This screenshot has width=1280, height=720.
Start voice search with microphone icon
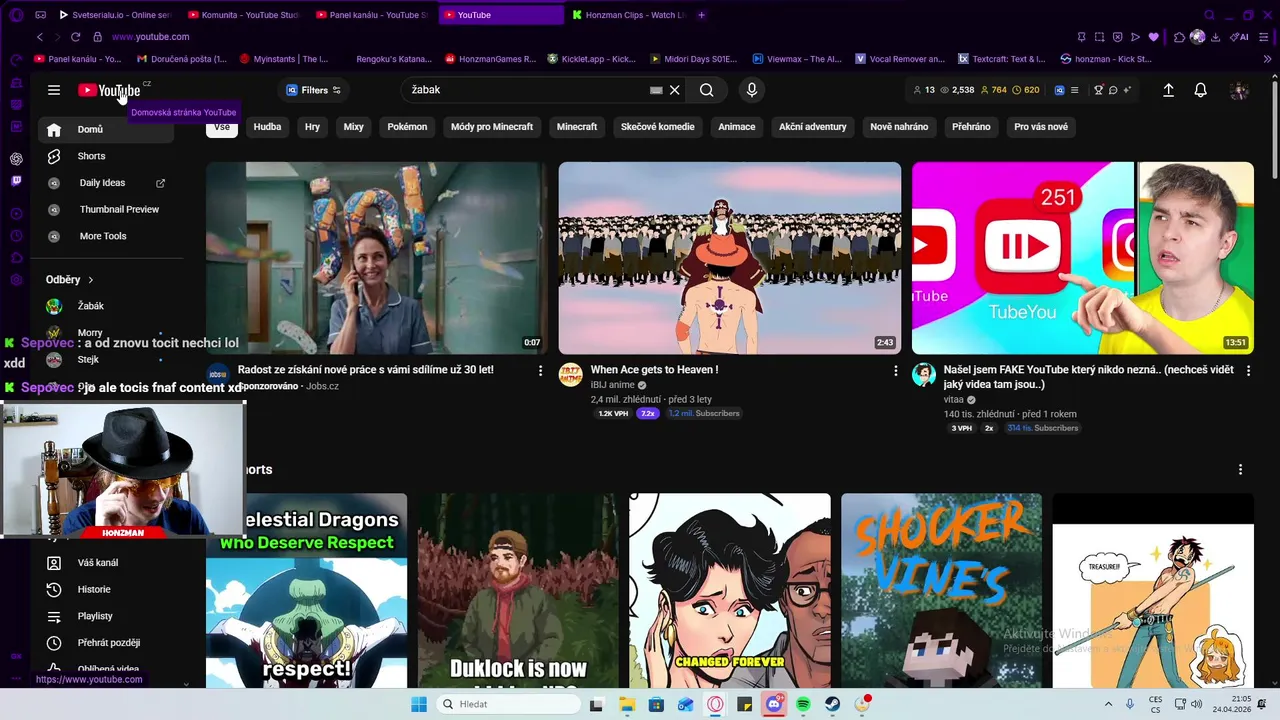(752, 90)
